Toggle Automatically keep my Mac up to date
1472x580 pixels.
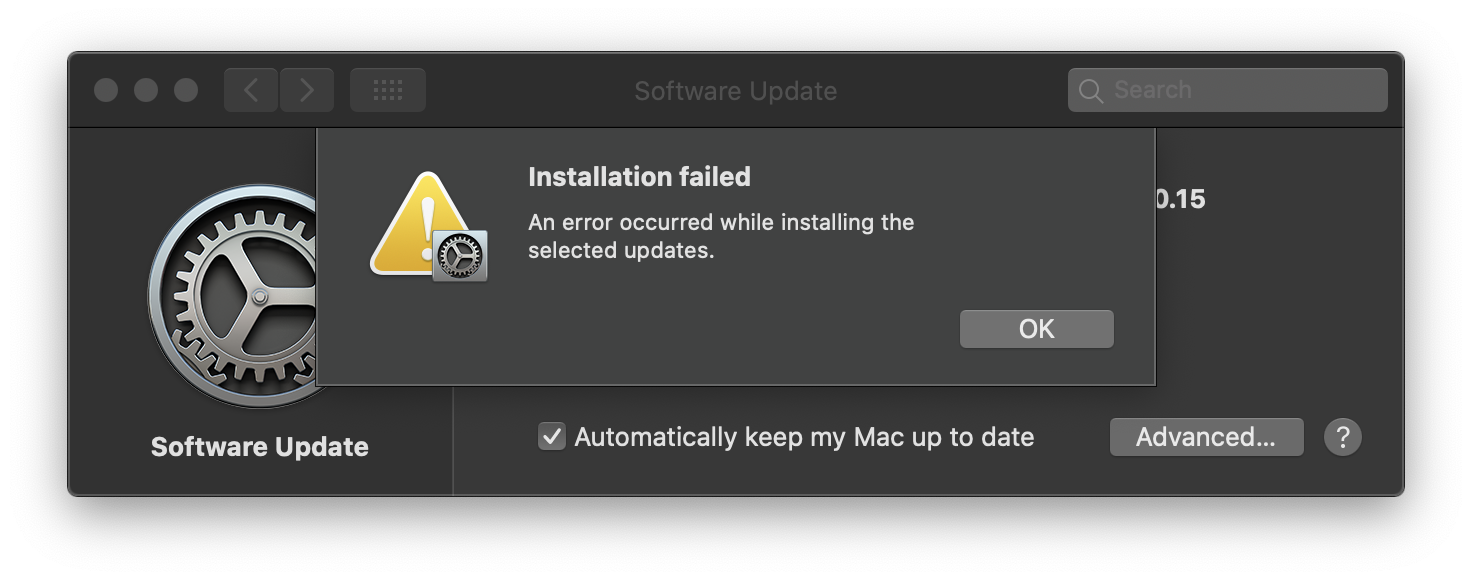click(552, 437)
